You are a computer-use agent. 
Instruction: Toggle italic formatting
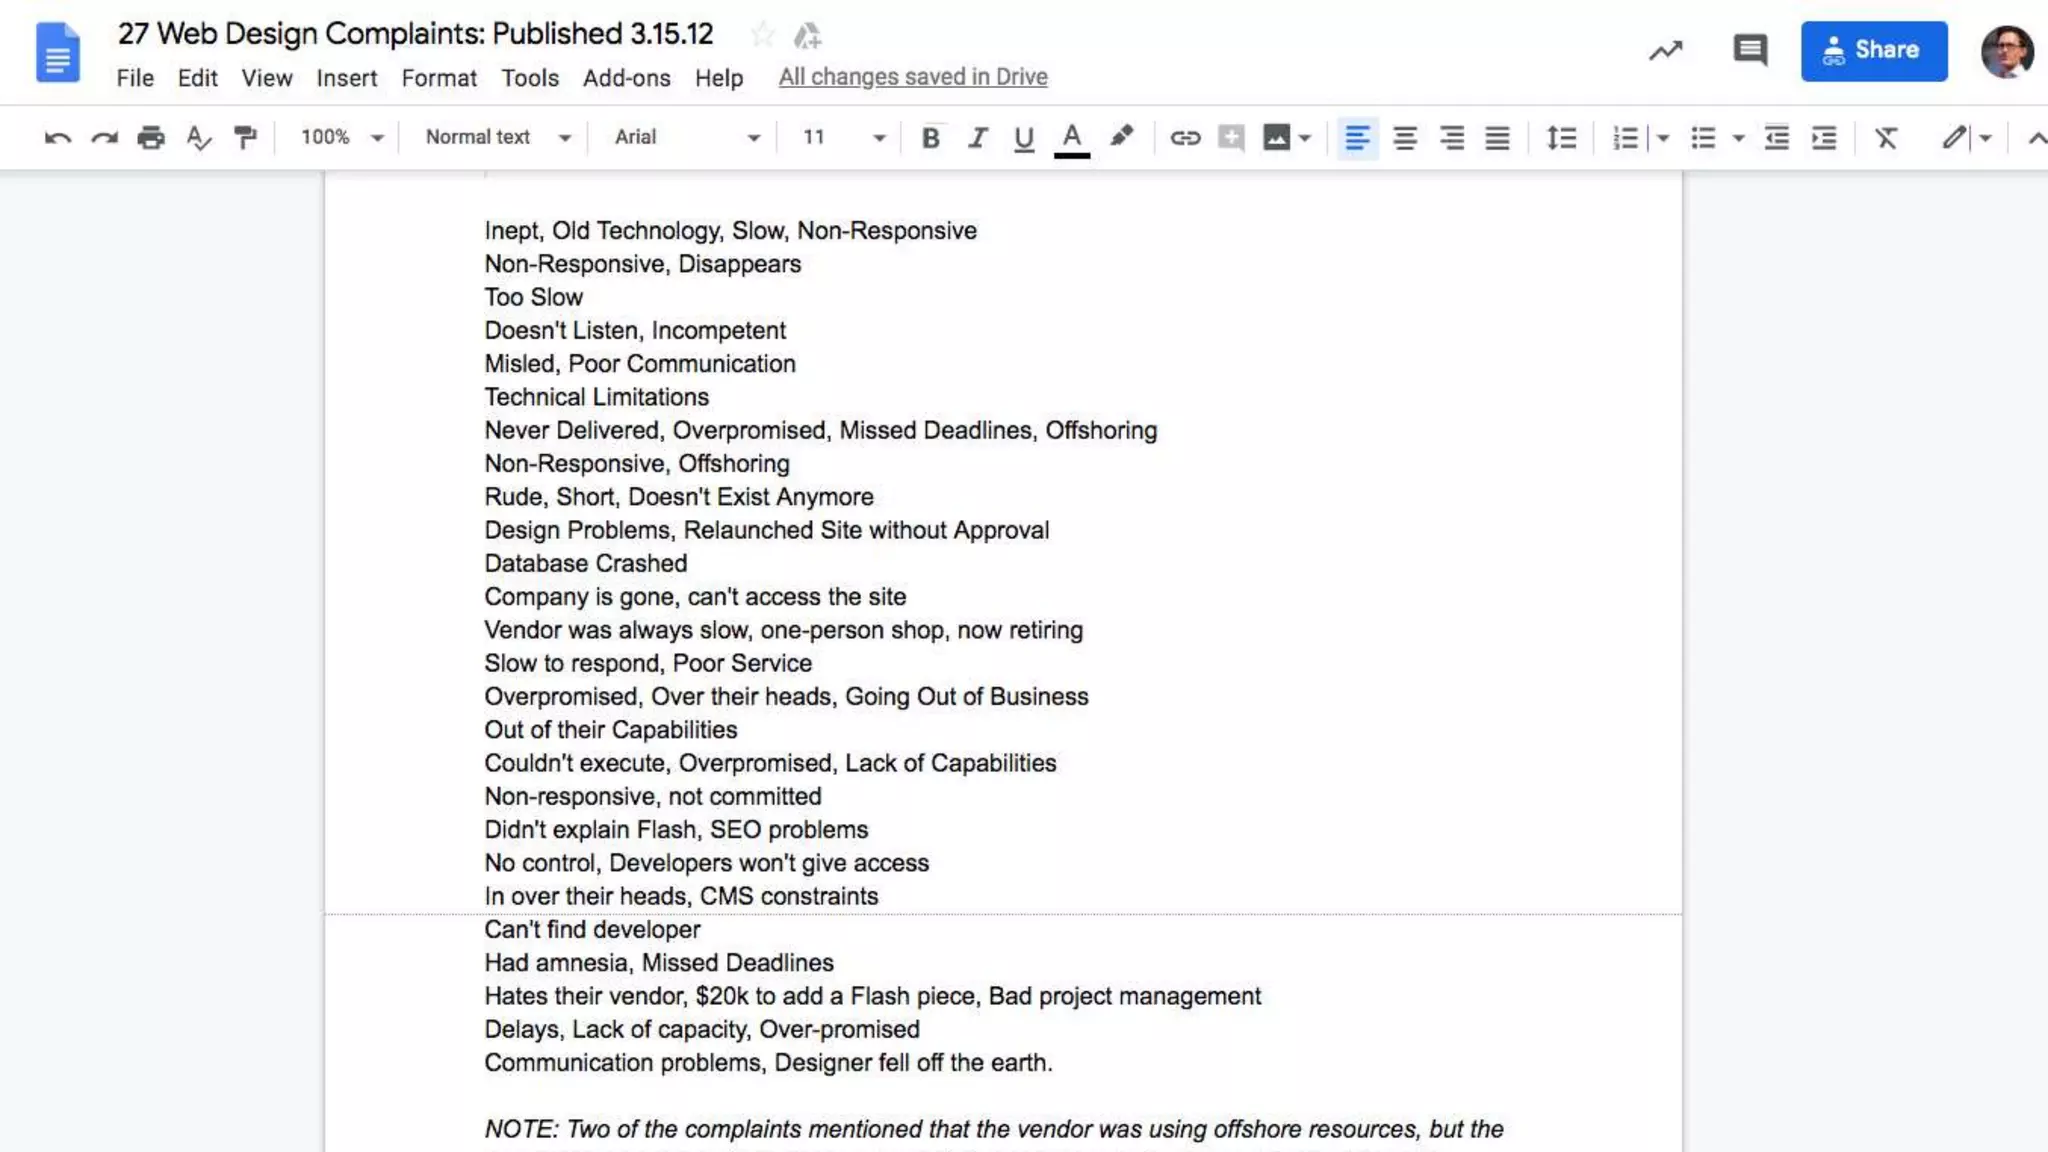[x=977, y=138]
